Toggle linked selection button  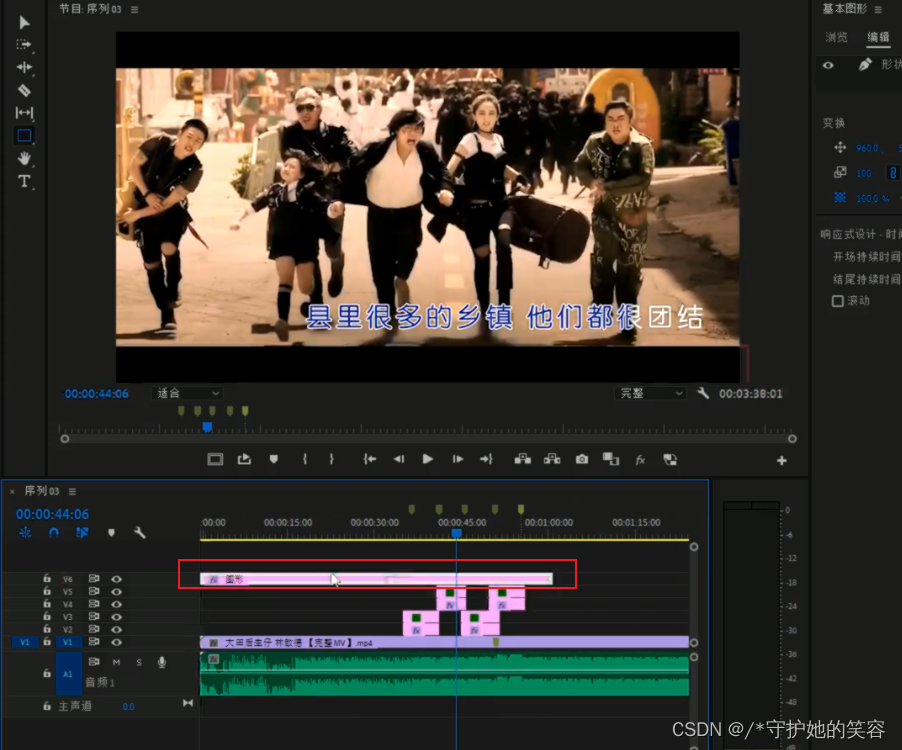pyautogui.click(x=82, y=533)
